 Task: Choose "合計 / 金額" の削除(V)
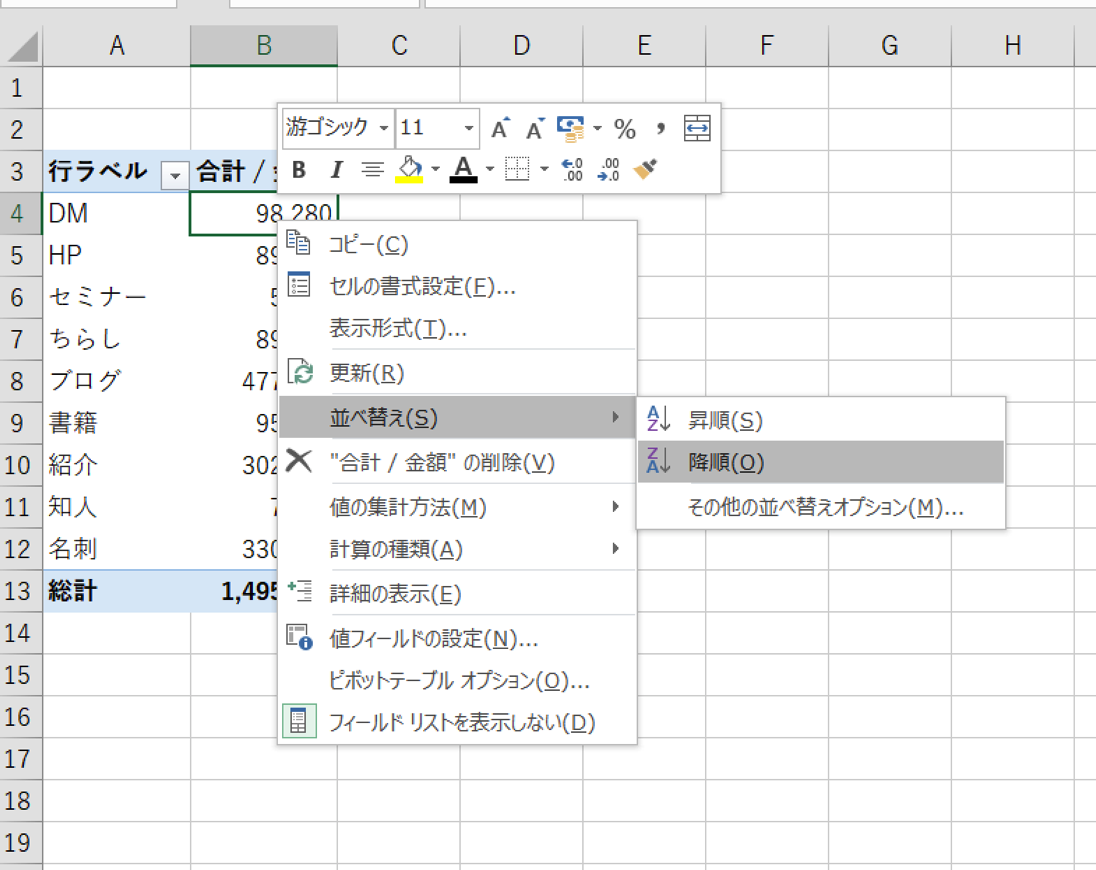[457, 463]
